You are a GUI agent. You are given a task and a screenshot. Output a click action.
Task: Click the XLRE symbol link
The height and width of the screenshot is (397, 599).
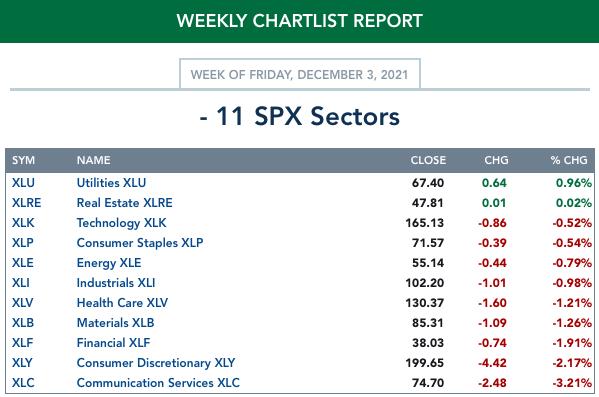pos(26,203)
